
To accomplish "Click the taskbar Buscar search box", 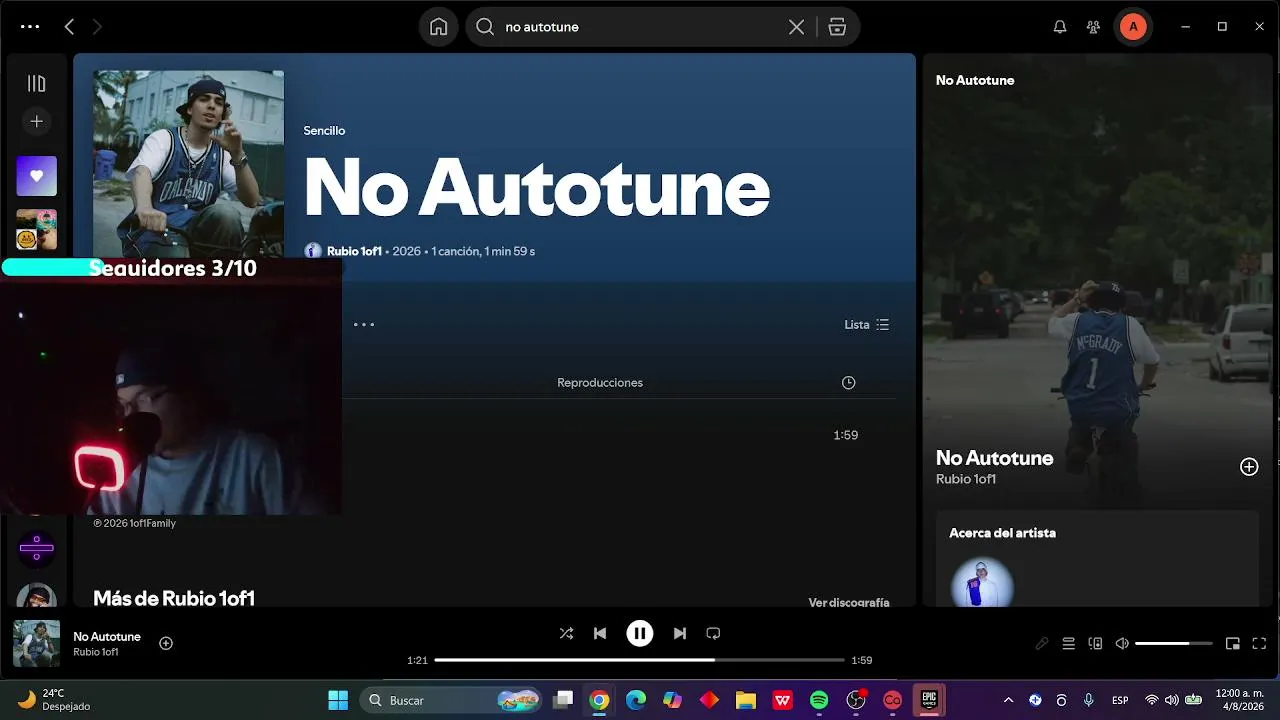I will click(x=452, y=700).
